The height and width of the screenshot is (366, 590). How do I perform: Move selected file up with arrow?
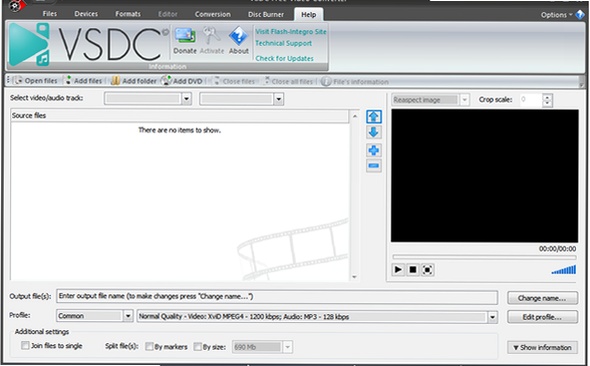click(374, 116)
